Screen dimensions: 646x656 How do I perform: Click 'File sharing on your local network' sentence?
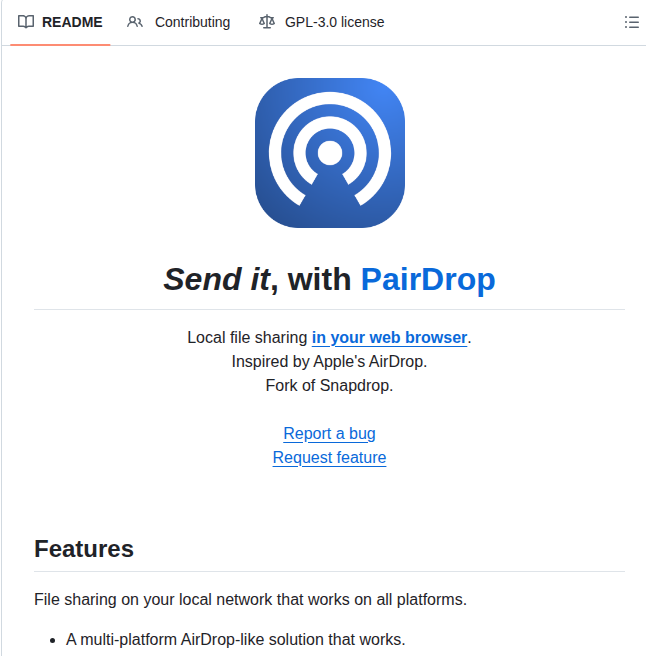point(250,600)
